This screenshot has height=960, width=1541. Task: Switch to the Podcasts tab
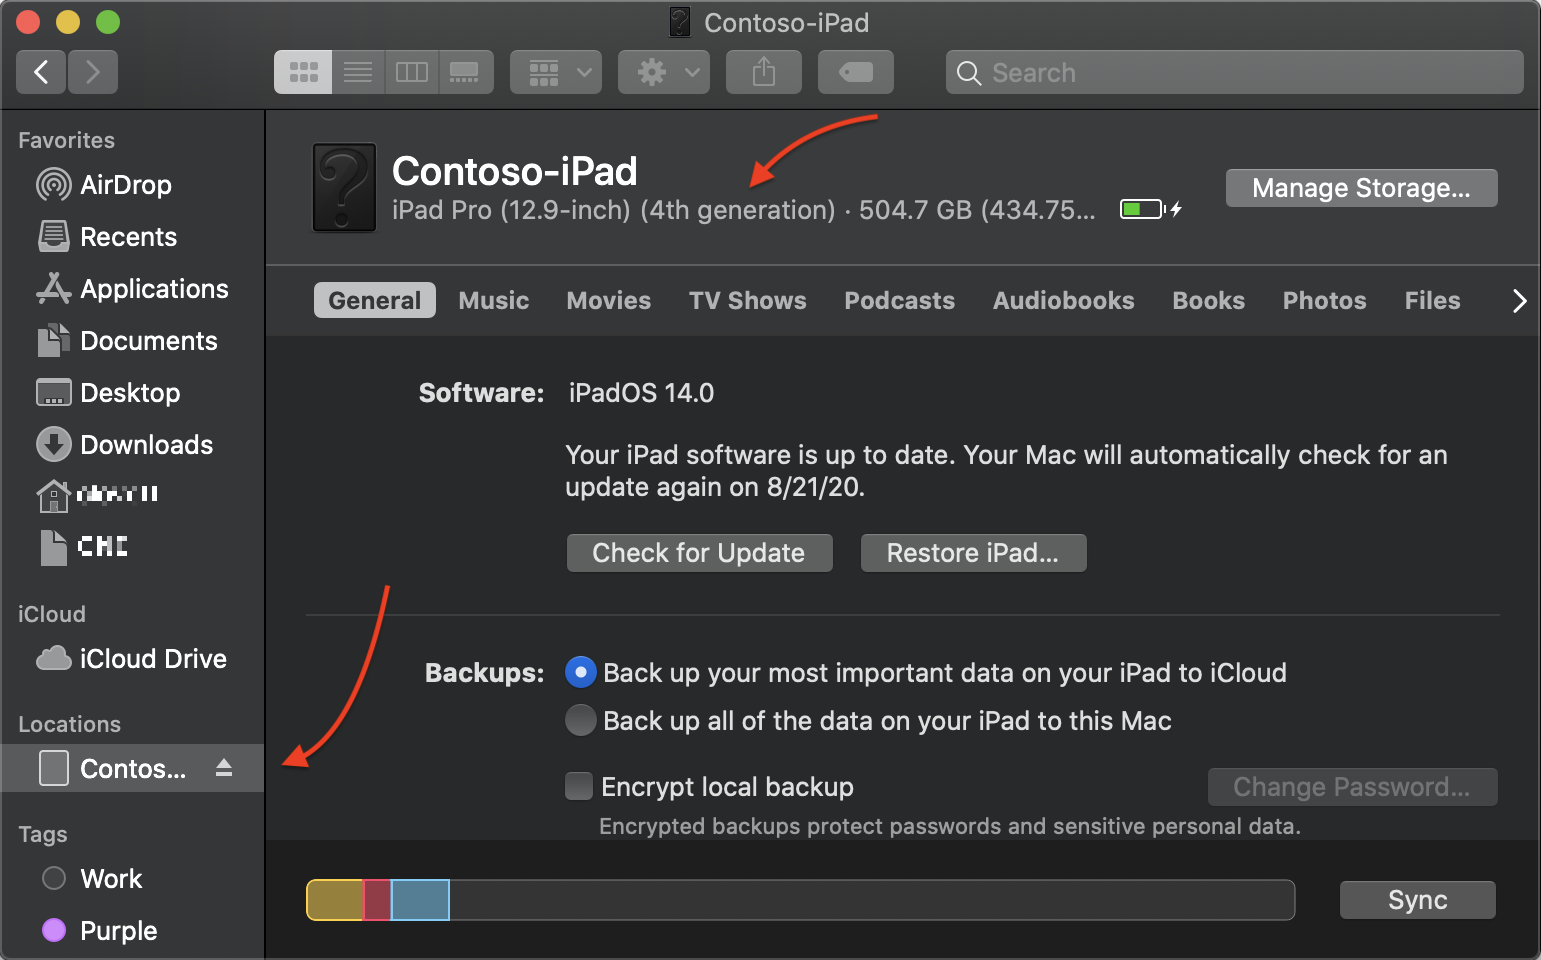point(899,300)
